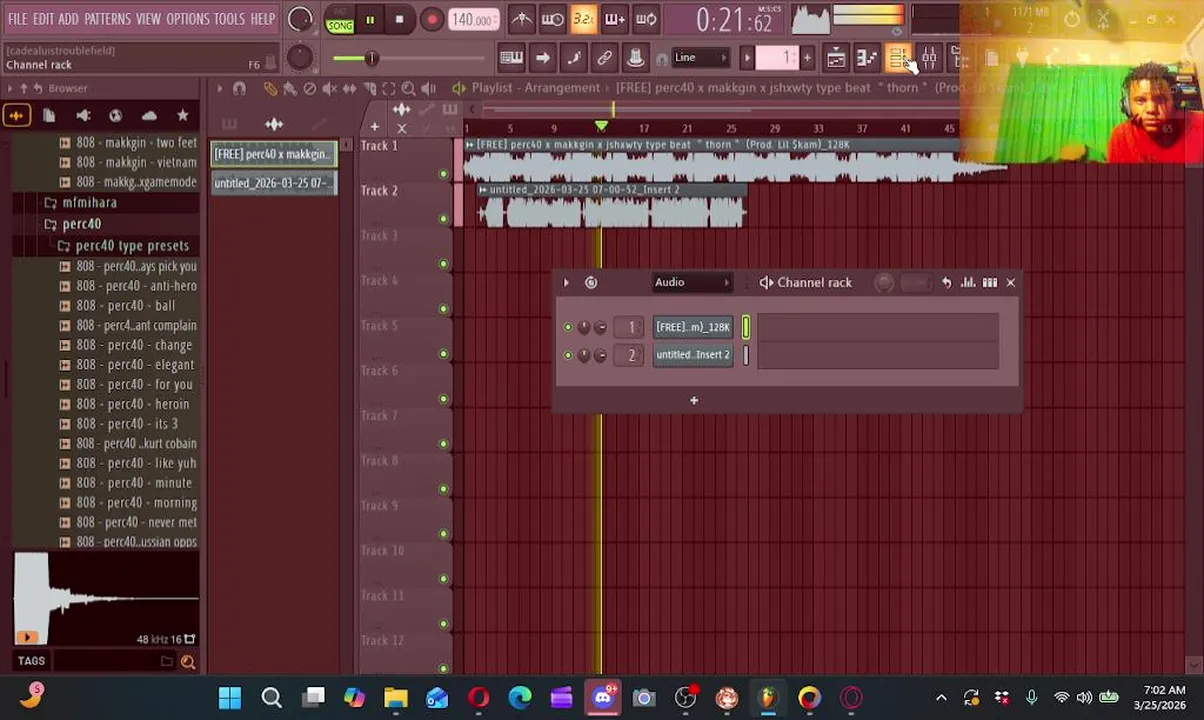Click the link/multilink controllers icon
The image size is (1204, 720).
604,58
